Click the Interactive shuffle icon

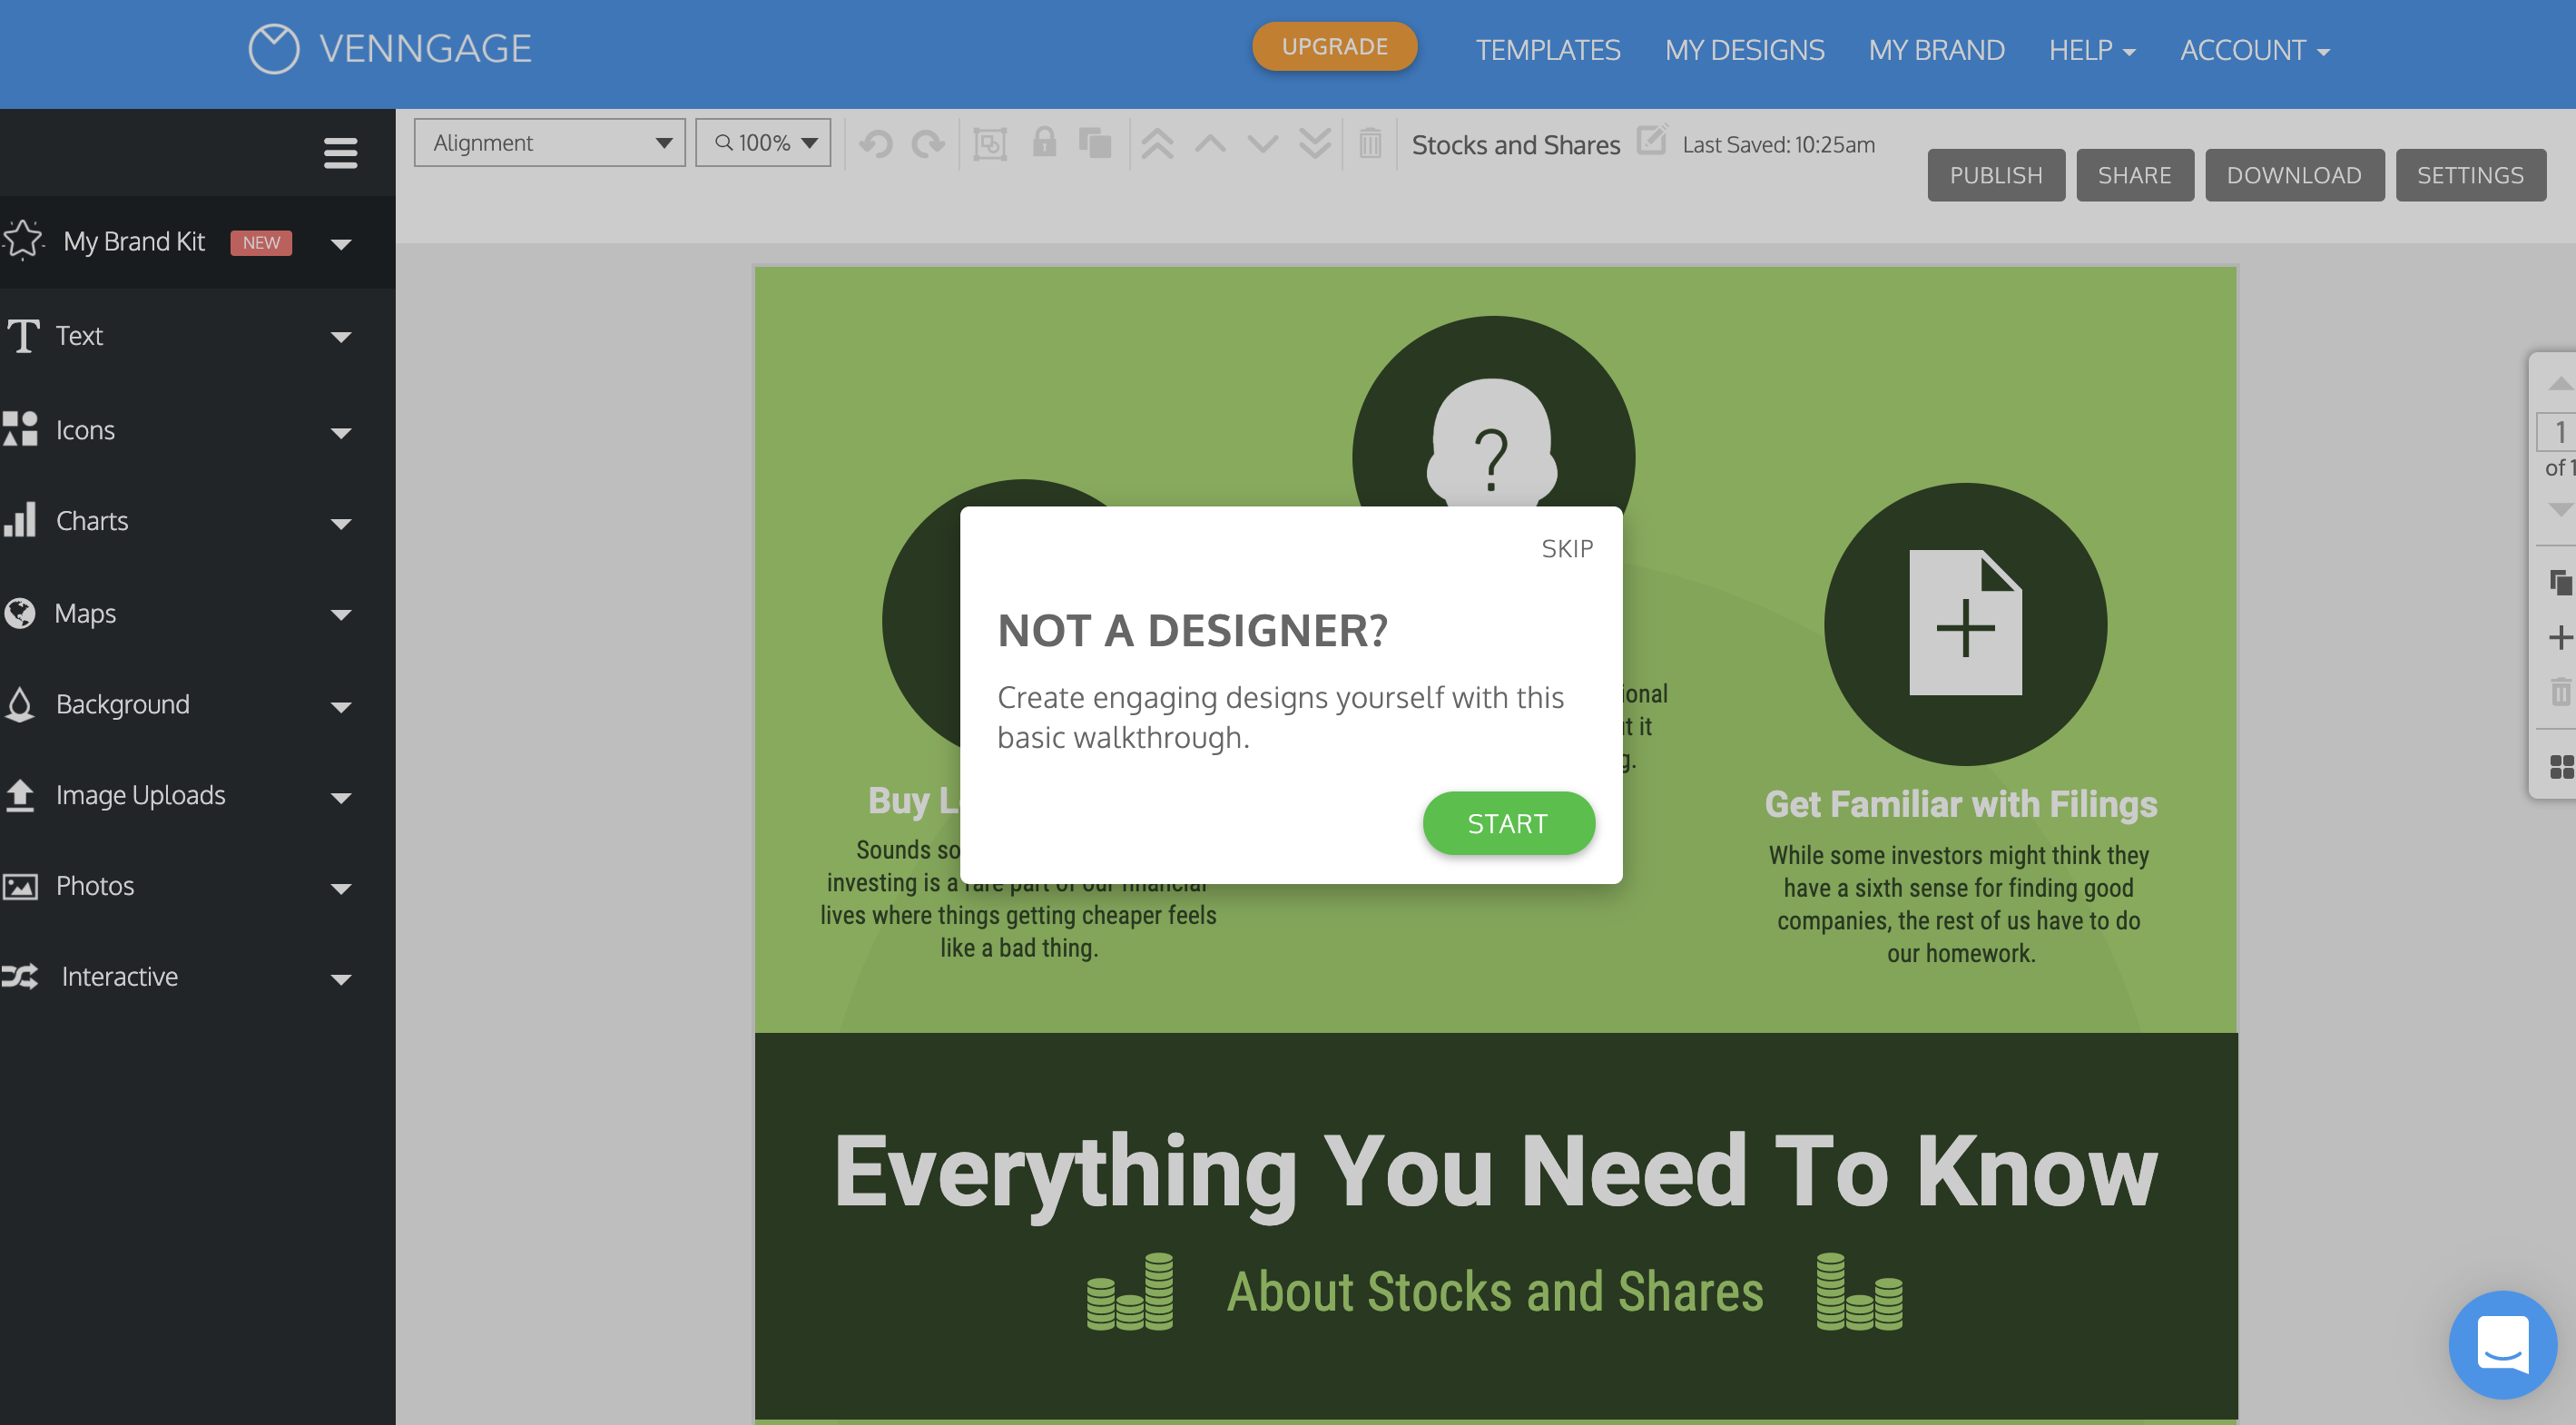pos(20,976)
